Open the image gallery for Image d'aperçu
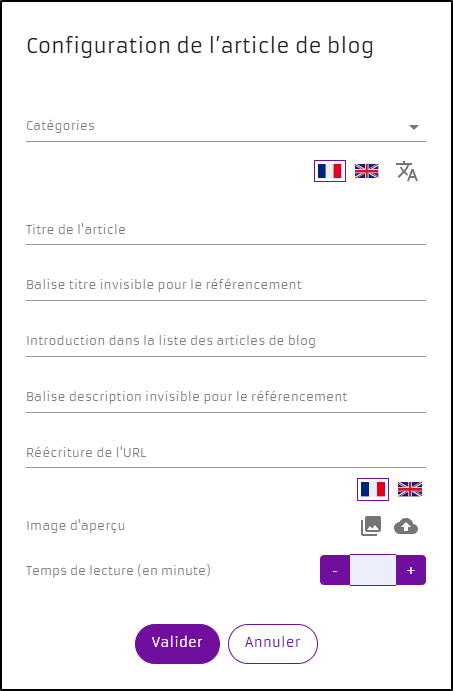Viewport: 453px width, 691px height. click(x=371, y=526)
